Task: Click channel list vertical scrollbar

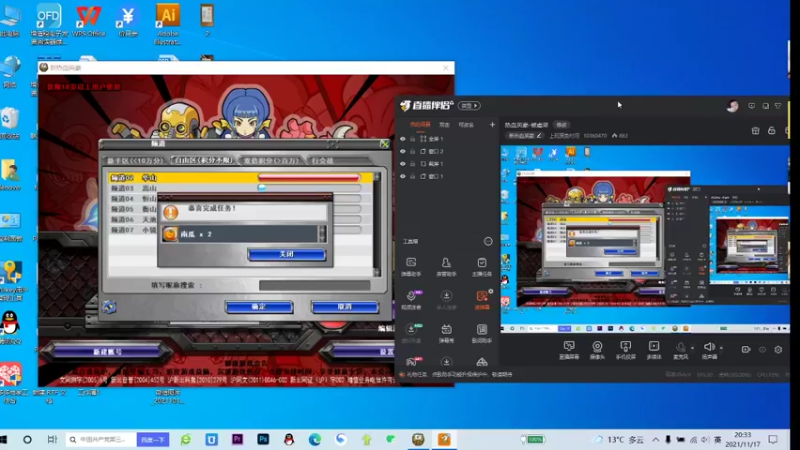Action: coord(377,224)
